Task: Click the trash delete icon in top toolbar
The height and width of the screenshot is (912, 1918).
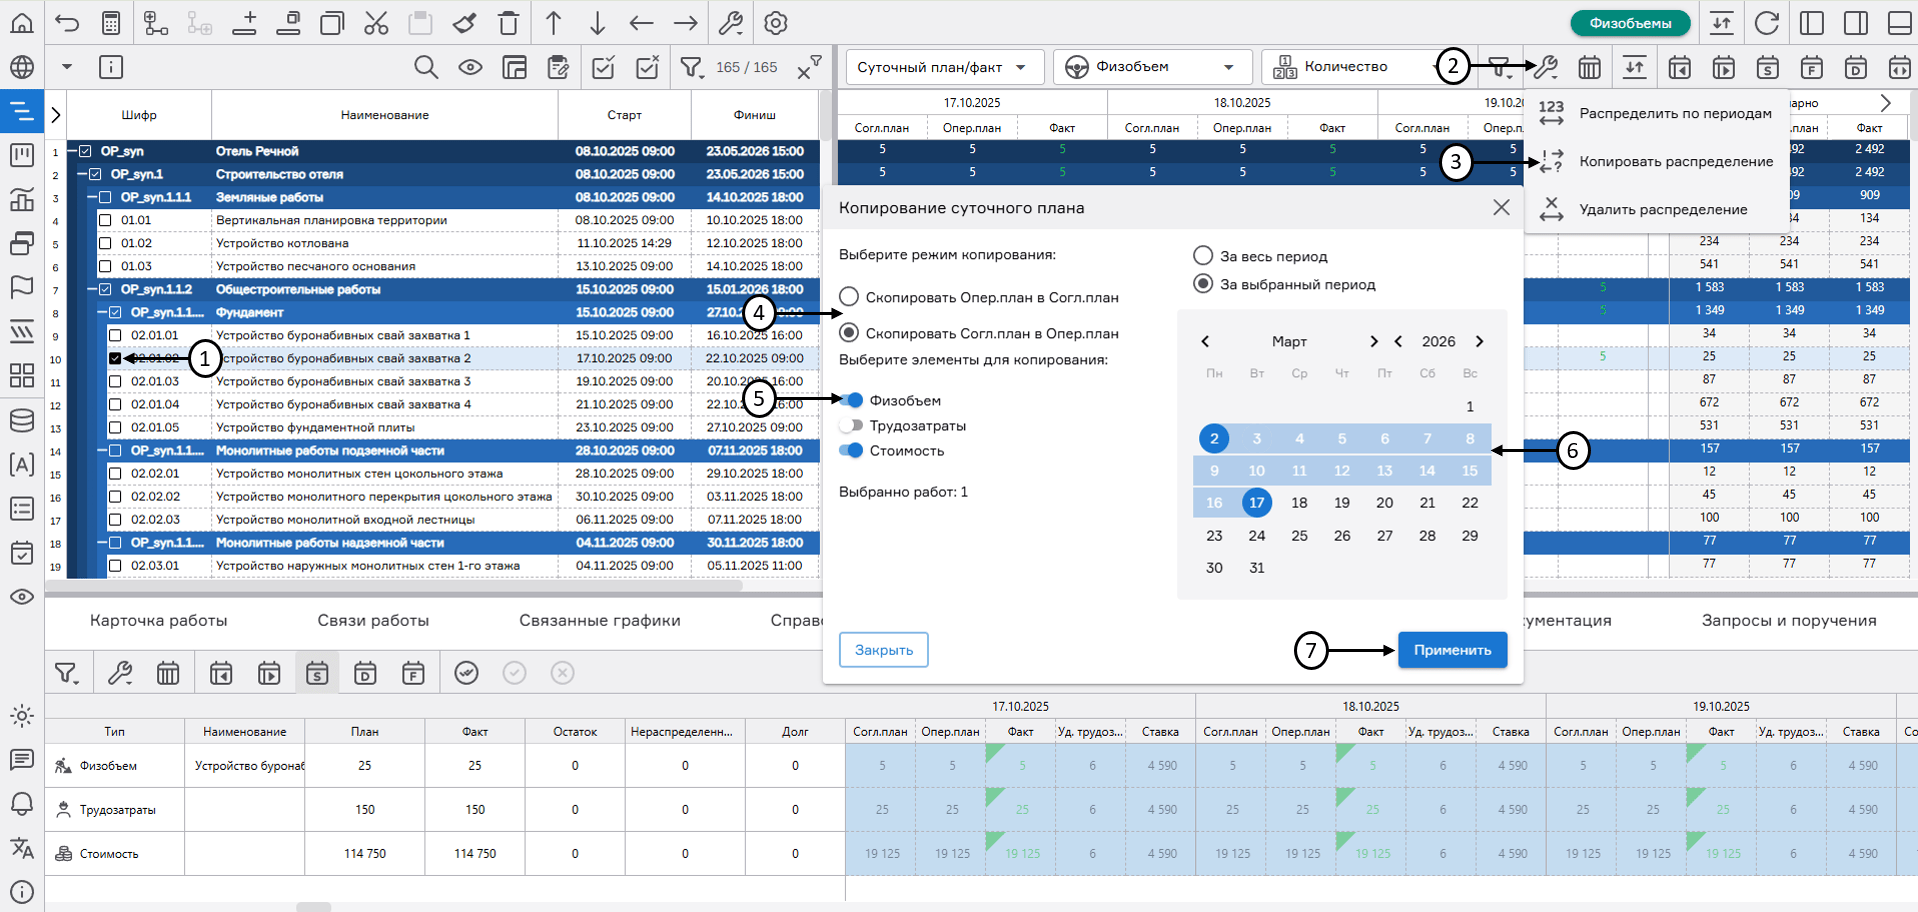Action: (x=509, y=23)
